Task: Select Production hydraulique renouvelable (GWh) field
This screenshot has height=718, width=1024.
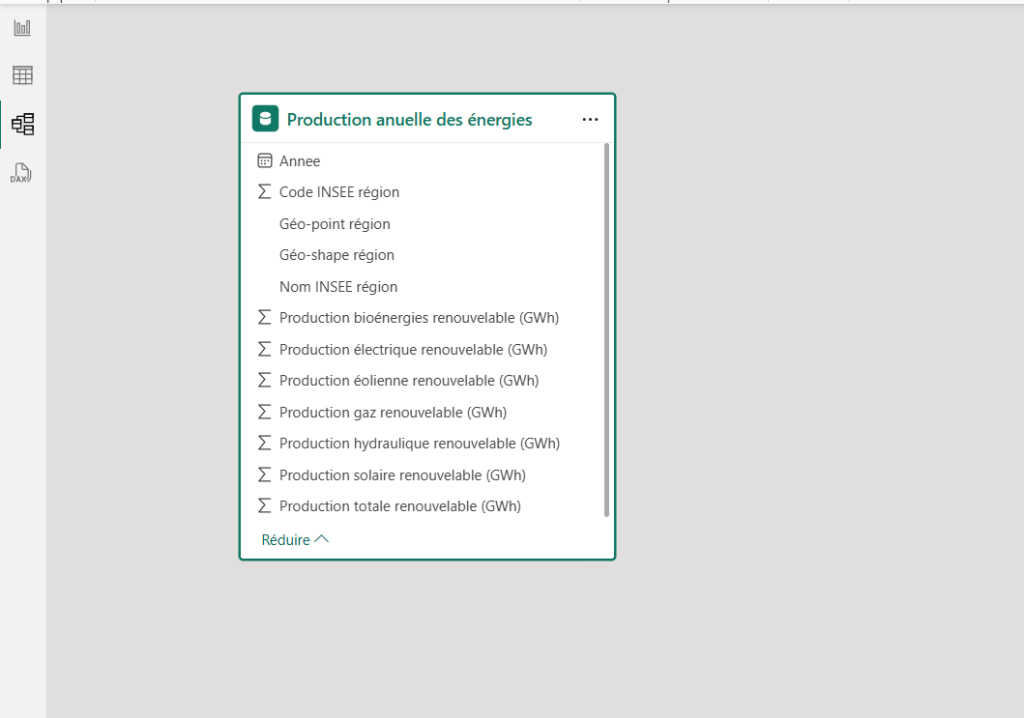Action: pos(422,443)
